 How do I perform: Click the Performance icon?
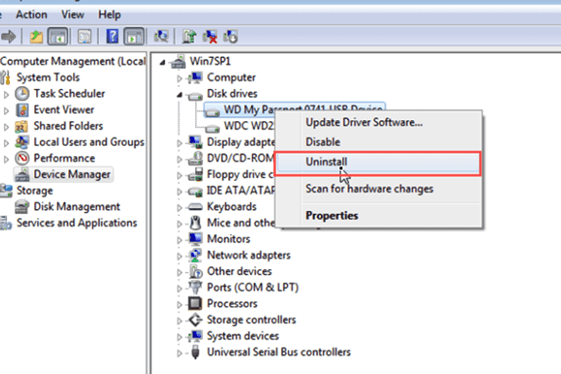click(x=22, y=158)
